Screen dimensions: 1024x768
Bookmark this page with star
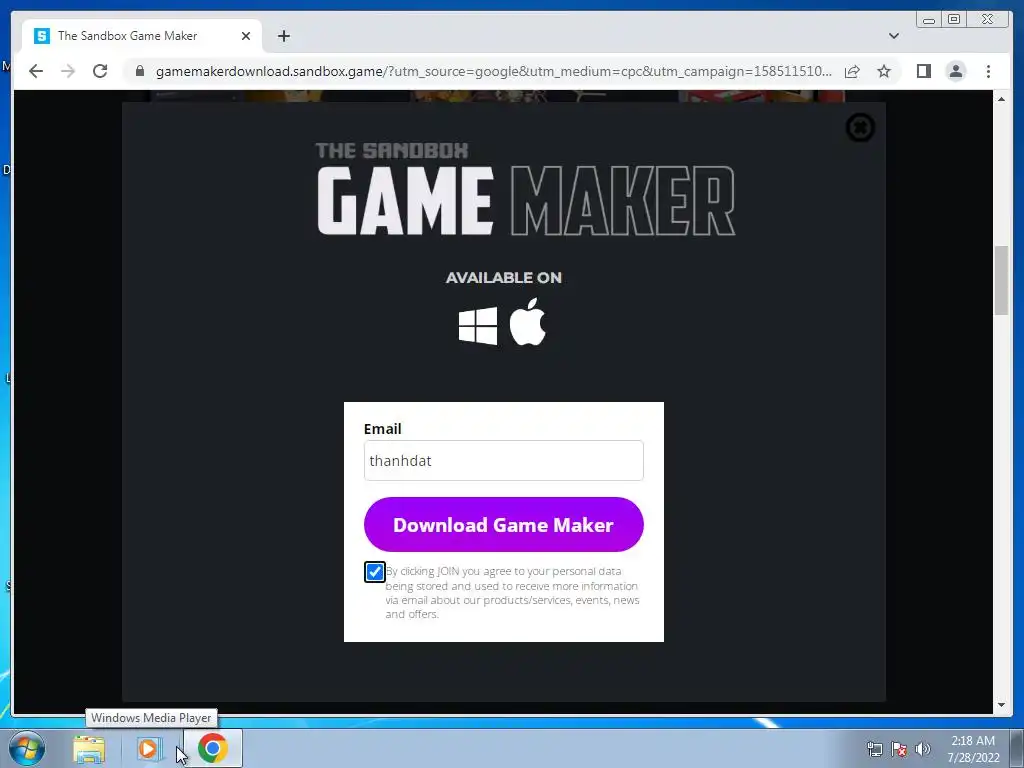click(884, 71)
